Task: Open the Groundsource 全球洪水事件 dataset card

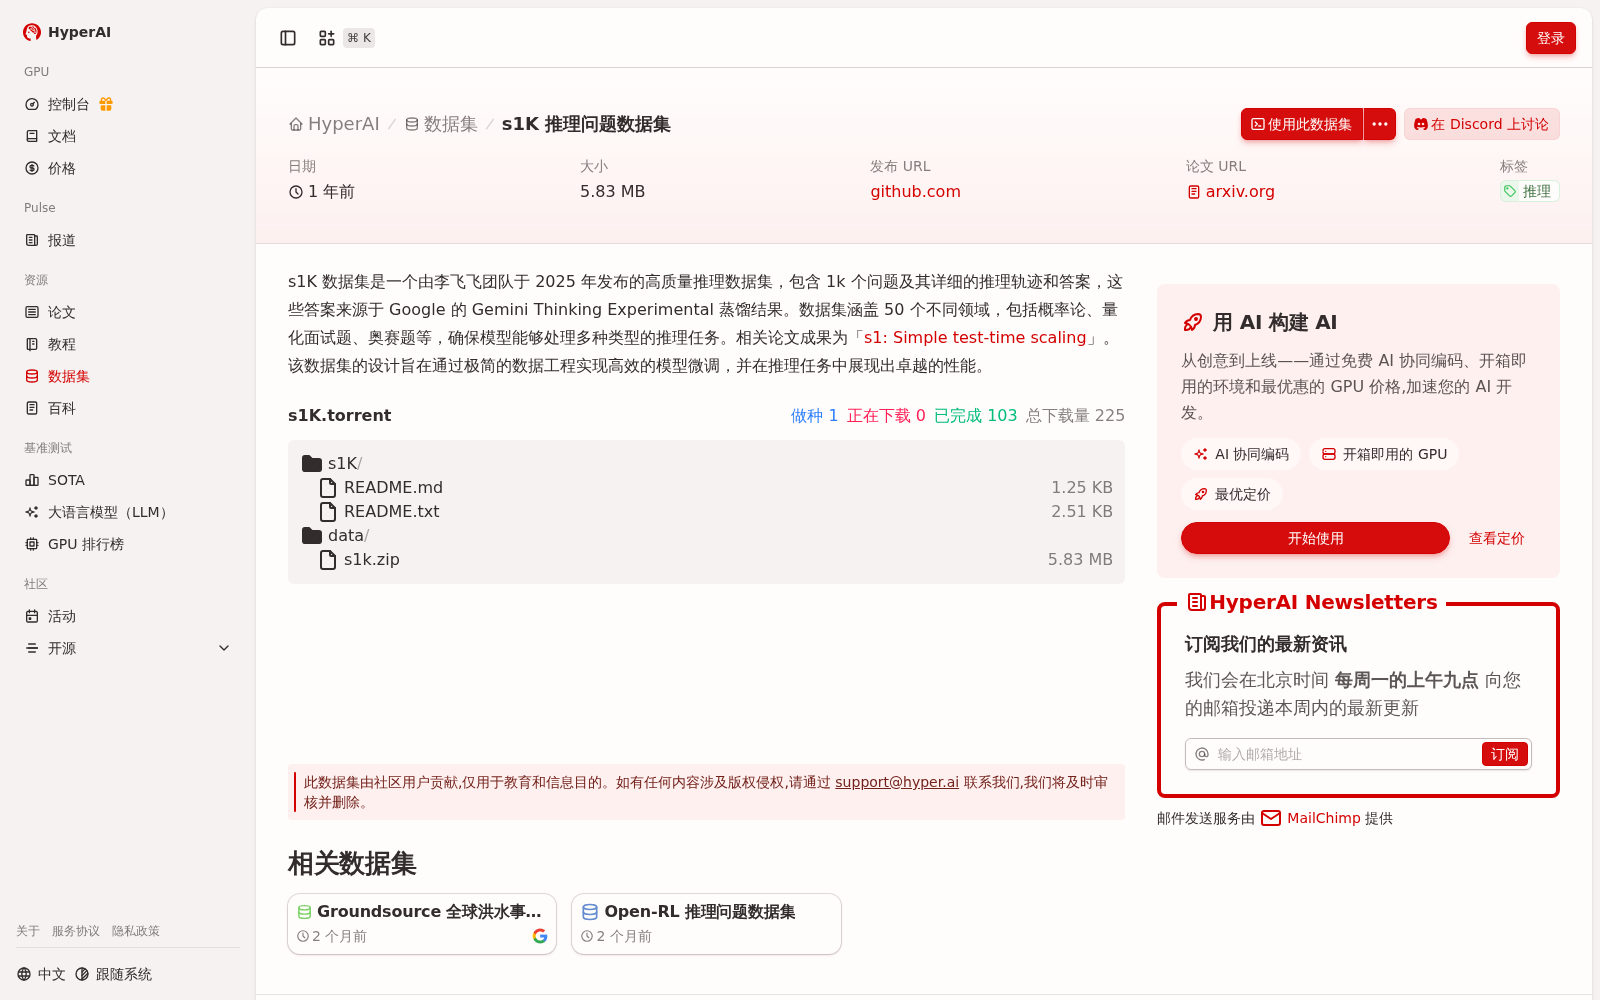Action: [422, 924]
